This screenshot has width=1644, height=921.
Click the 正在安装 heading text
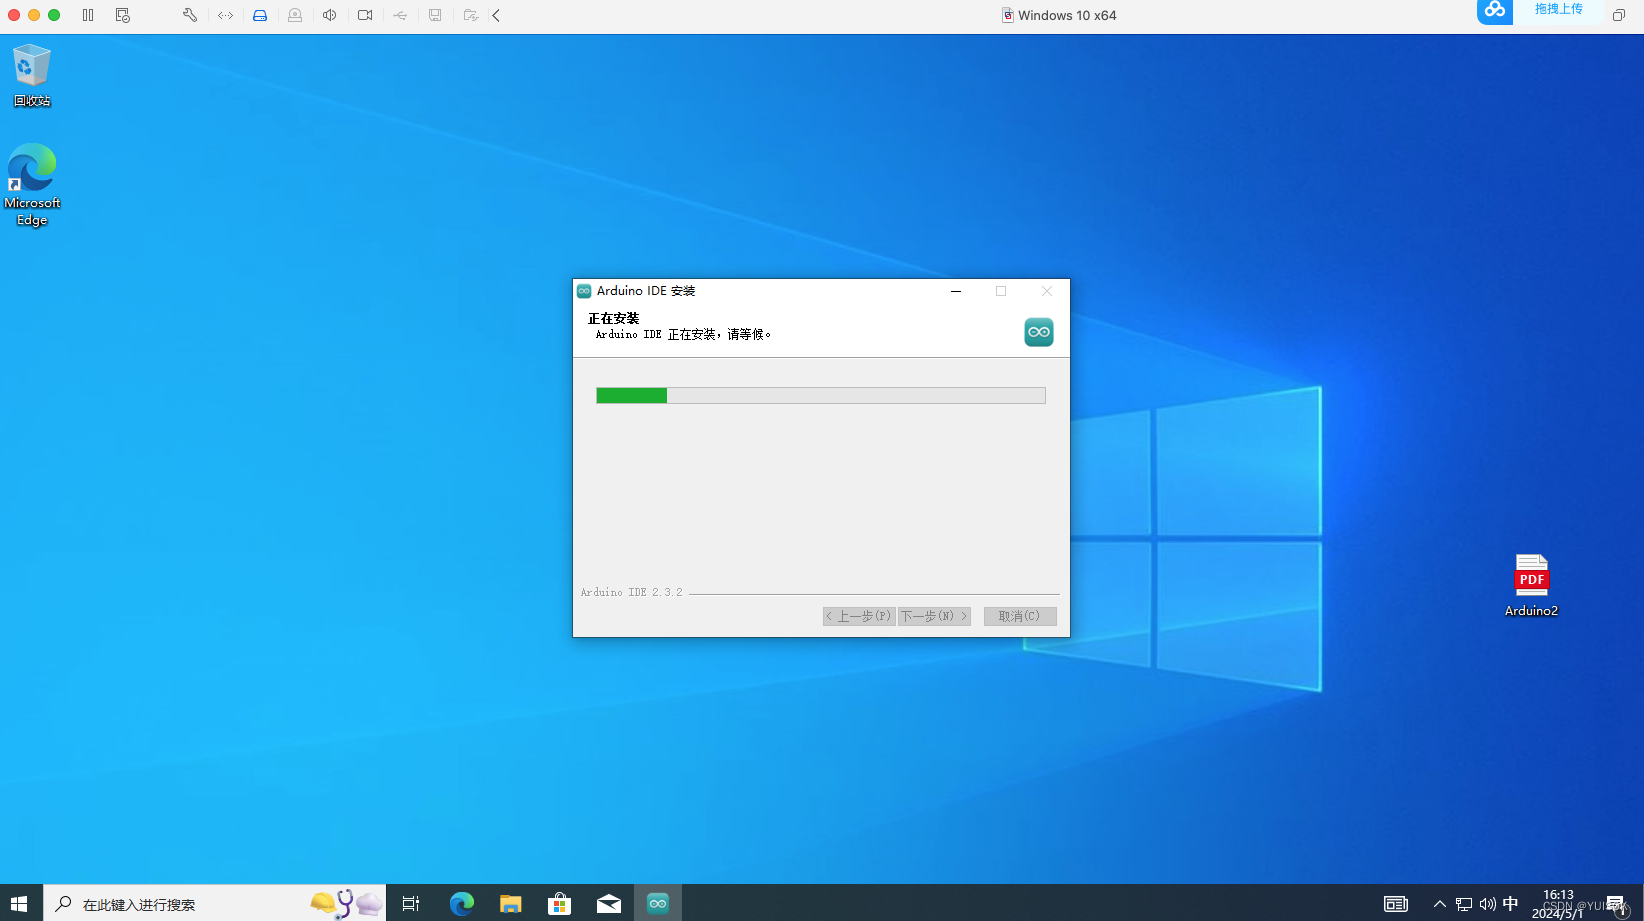click(613, 319)
